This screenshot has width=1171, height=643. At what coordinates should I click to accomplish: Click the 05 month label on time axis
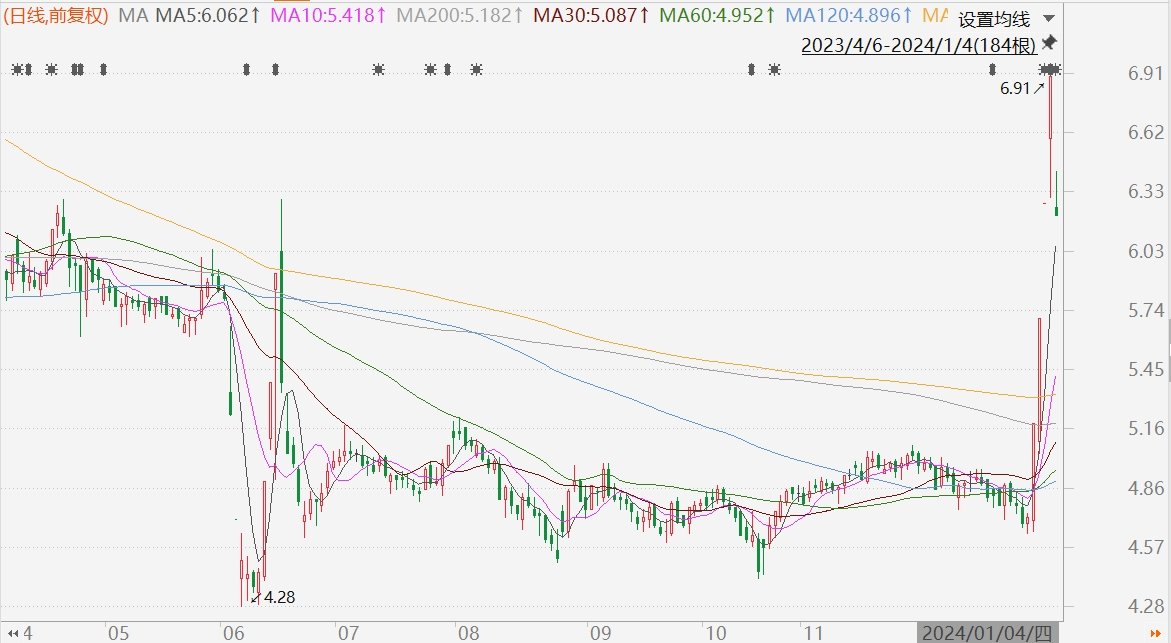click(x=118, y=633)
